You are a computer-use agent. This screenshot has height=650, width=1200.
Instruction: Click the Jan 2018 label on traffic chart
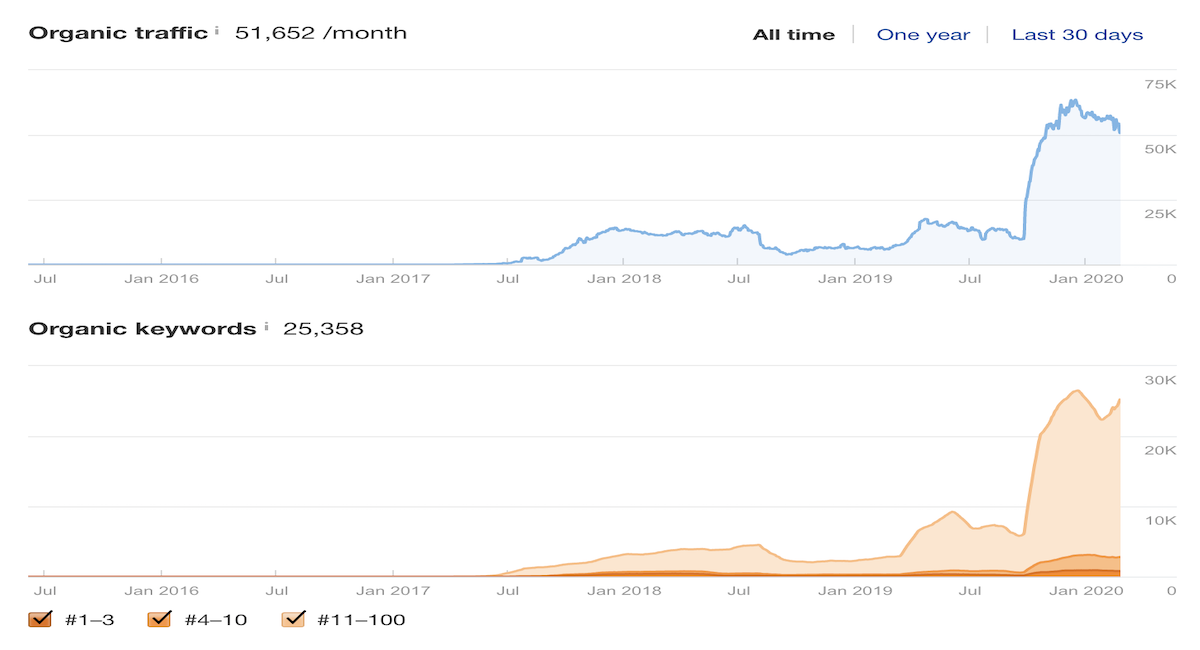pos(623,278)
